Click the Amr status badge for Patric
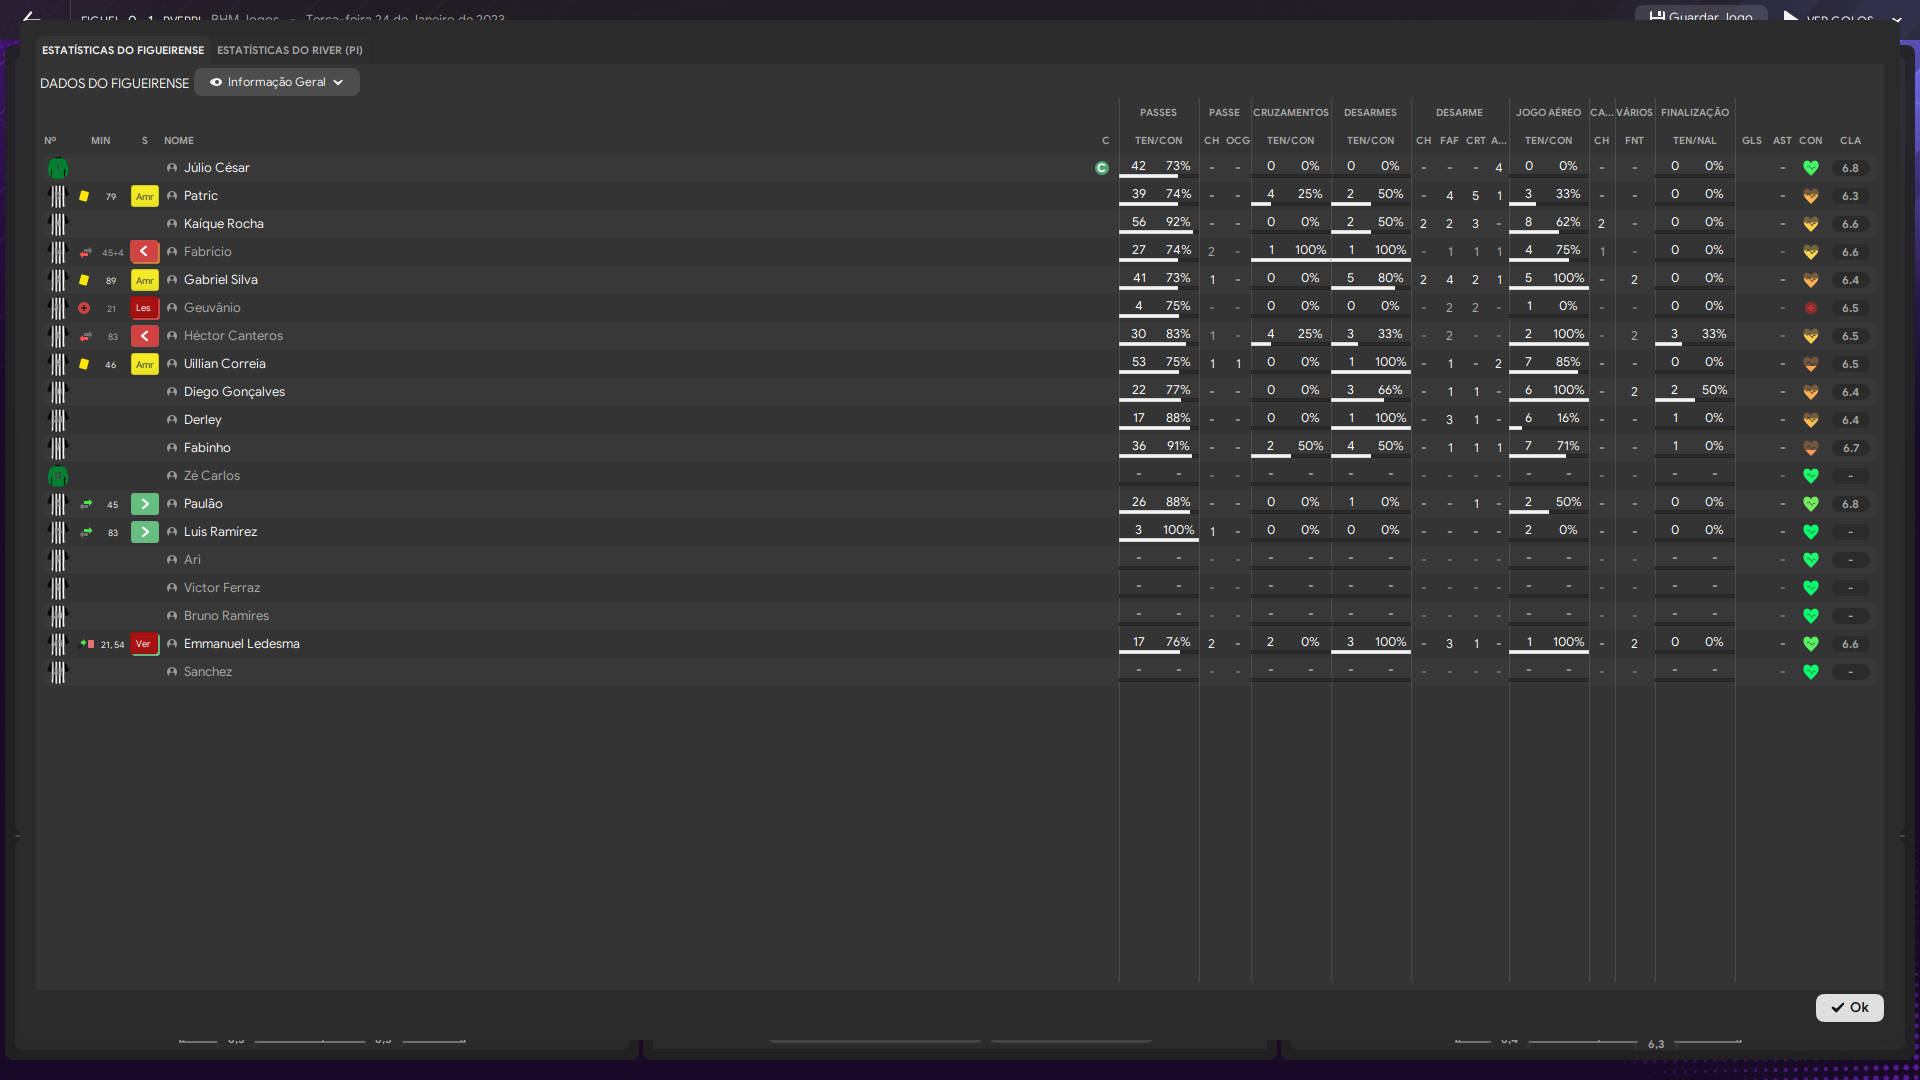1920x1080 pixels. [x=144, y=196]
